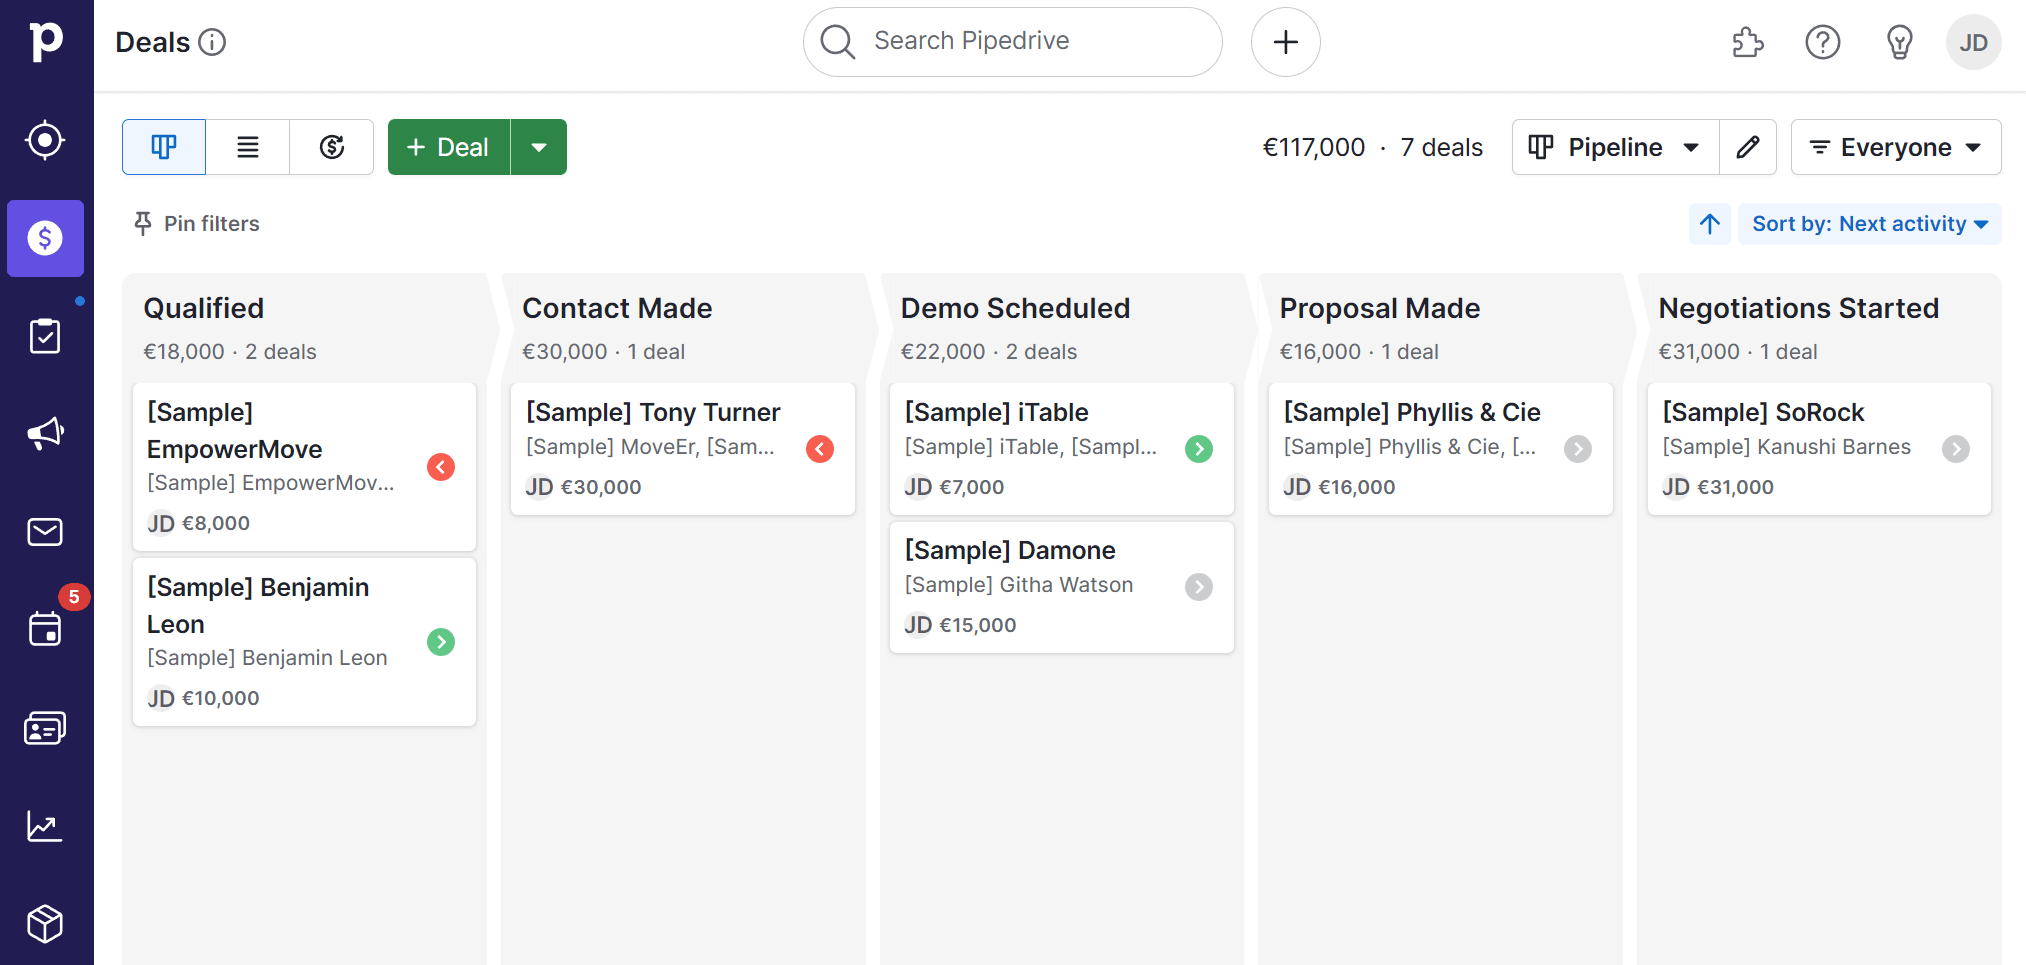
Task: Click the €16,000 value on Phyllis card
Action: (x=1357, y=487)
